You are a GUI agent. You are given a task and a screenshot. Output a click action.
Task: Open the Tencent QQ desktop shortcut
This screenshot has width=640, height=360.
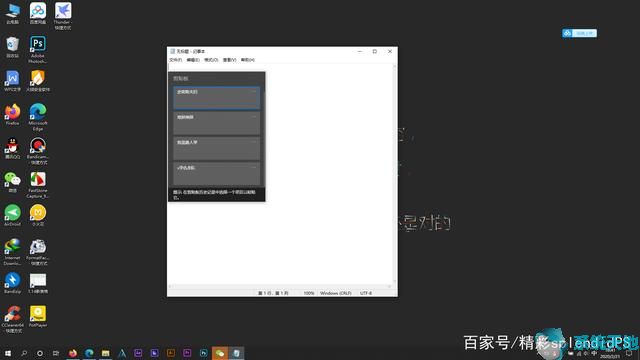pyautogui.click(x=13, y=148)
